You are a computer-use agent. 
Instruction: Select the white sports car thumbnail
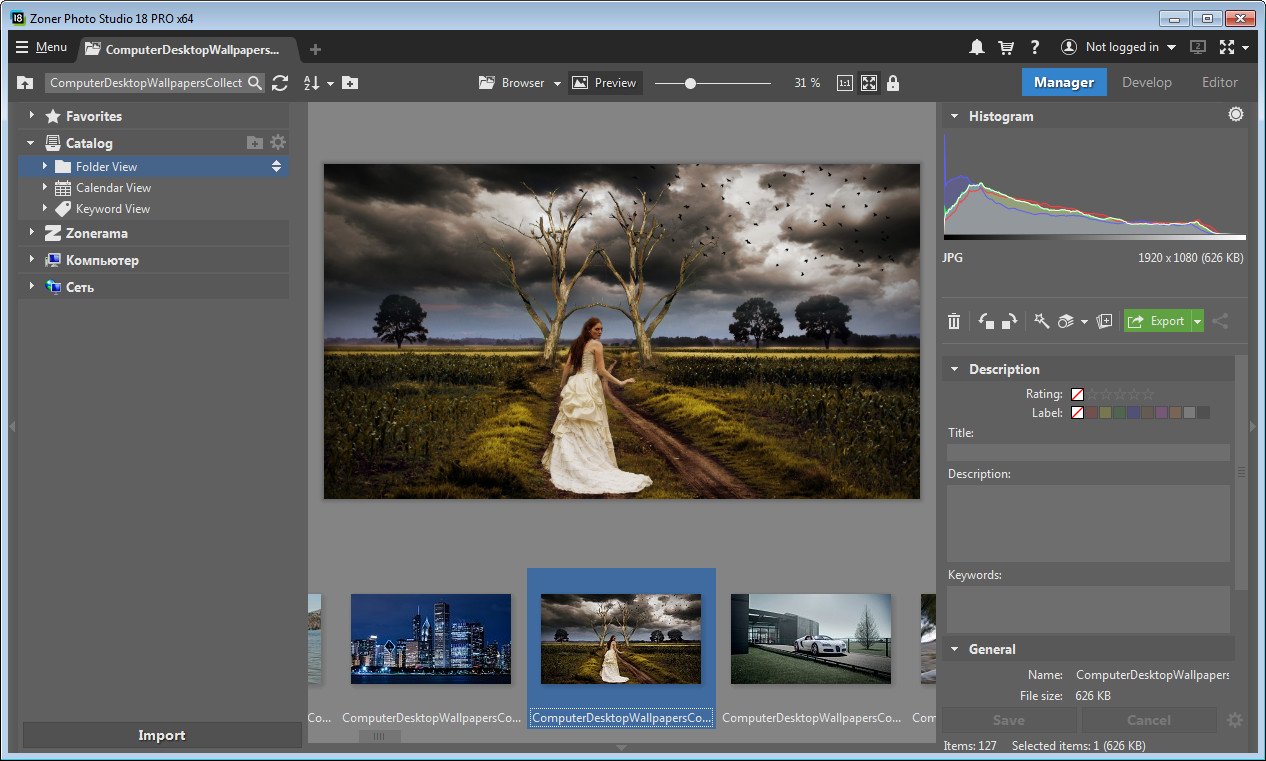(x=810, y=639)
